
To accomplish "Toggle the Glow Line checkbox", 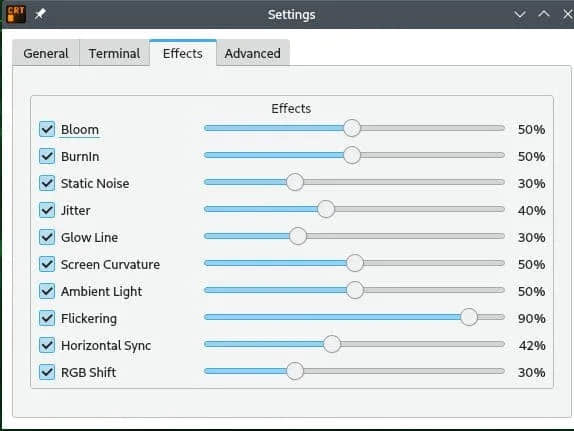I will [x=47, y=237].
